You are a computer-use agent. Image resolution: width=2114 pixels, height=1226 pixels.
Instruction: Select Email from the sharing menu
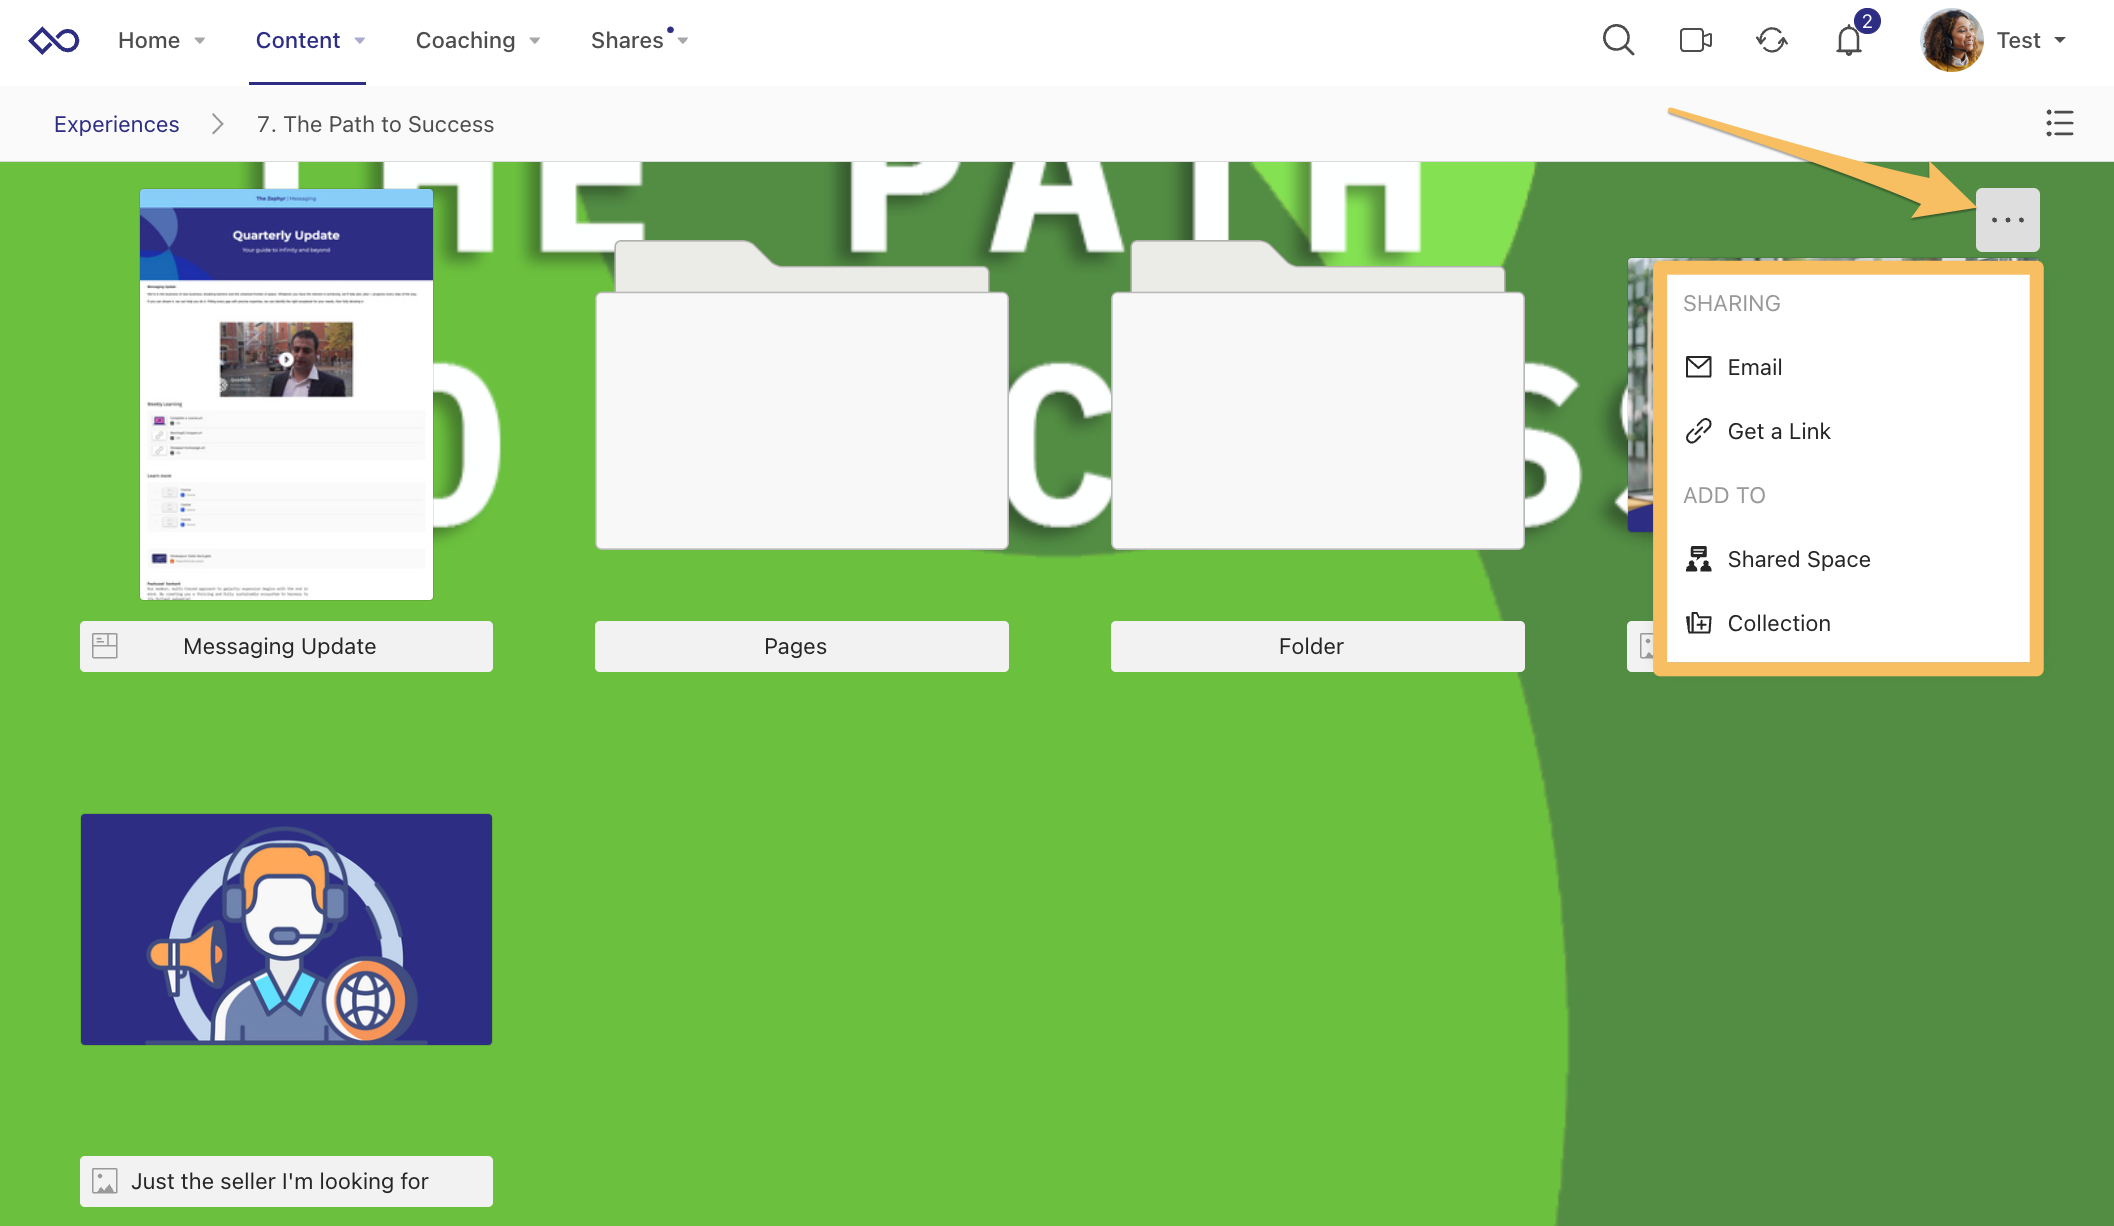pos(1755,367)
